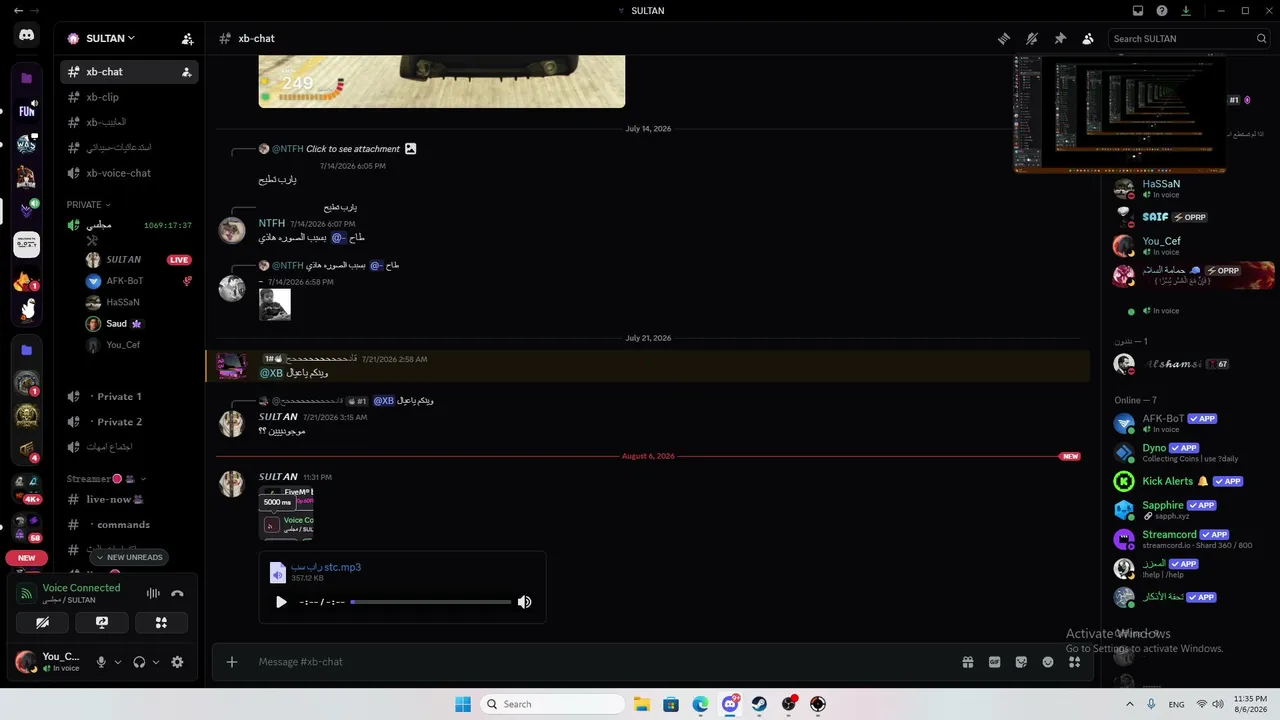Screen dimensions: 1280x720
Task: Open the sticker picker
Action: click(1021, 662)
